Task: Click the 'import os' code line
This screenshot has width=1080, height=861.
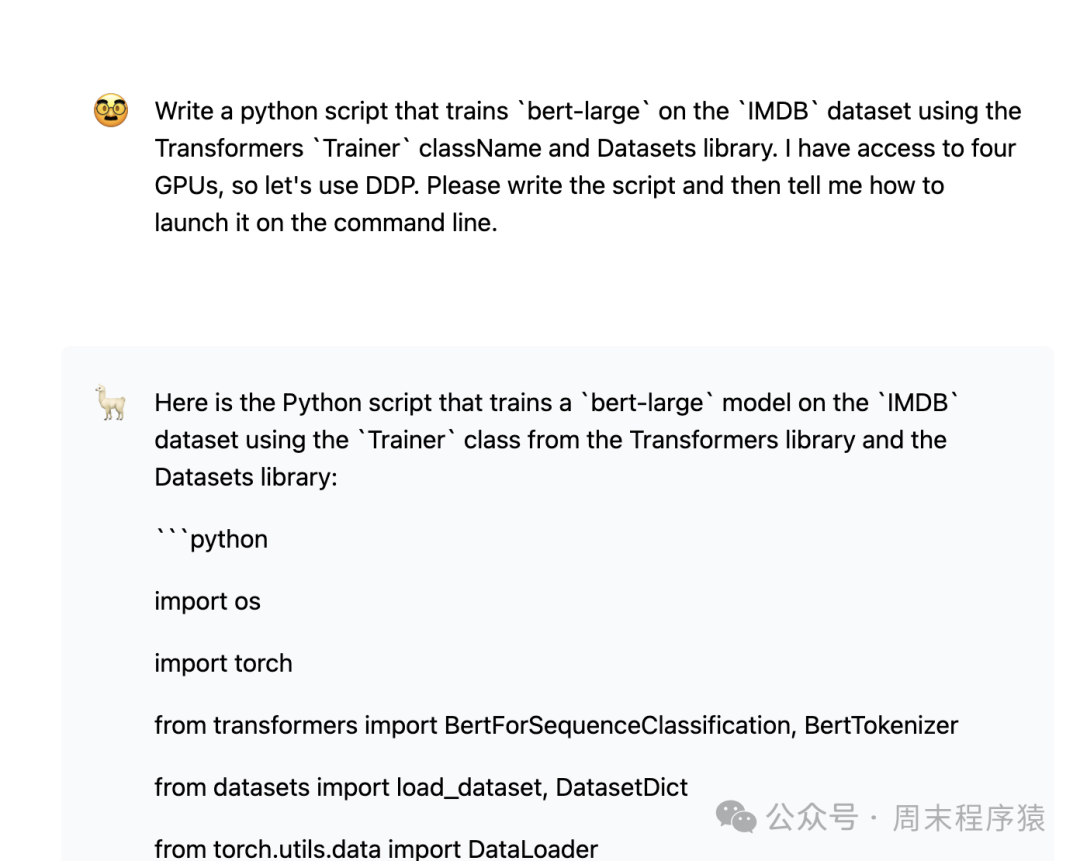Action: tap(207, 601)
